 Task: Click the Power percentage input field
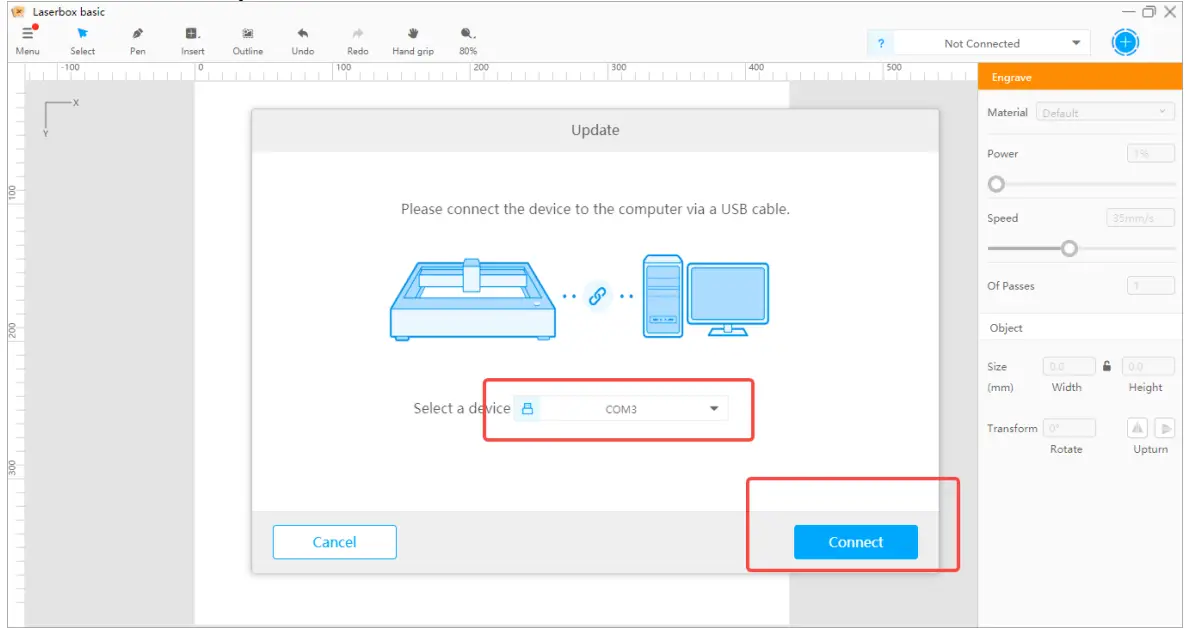coord(1151,153)
